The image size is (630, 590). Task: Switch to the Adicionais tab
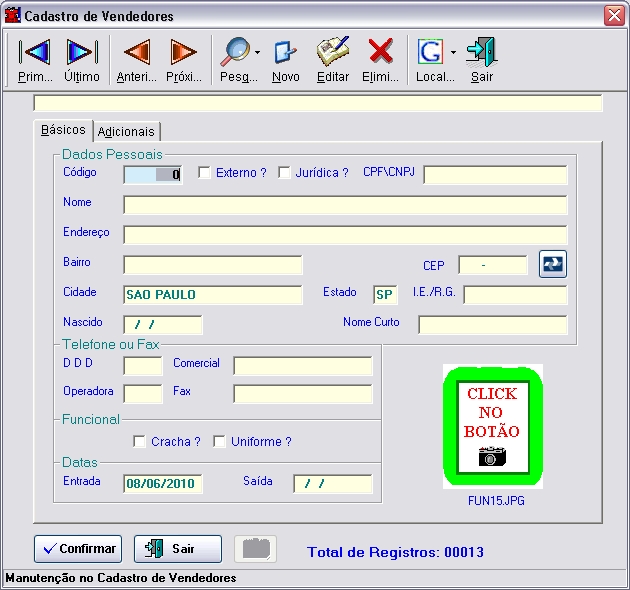click(x=126, y=132)
